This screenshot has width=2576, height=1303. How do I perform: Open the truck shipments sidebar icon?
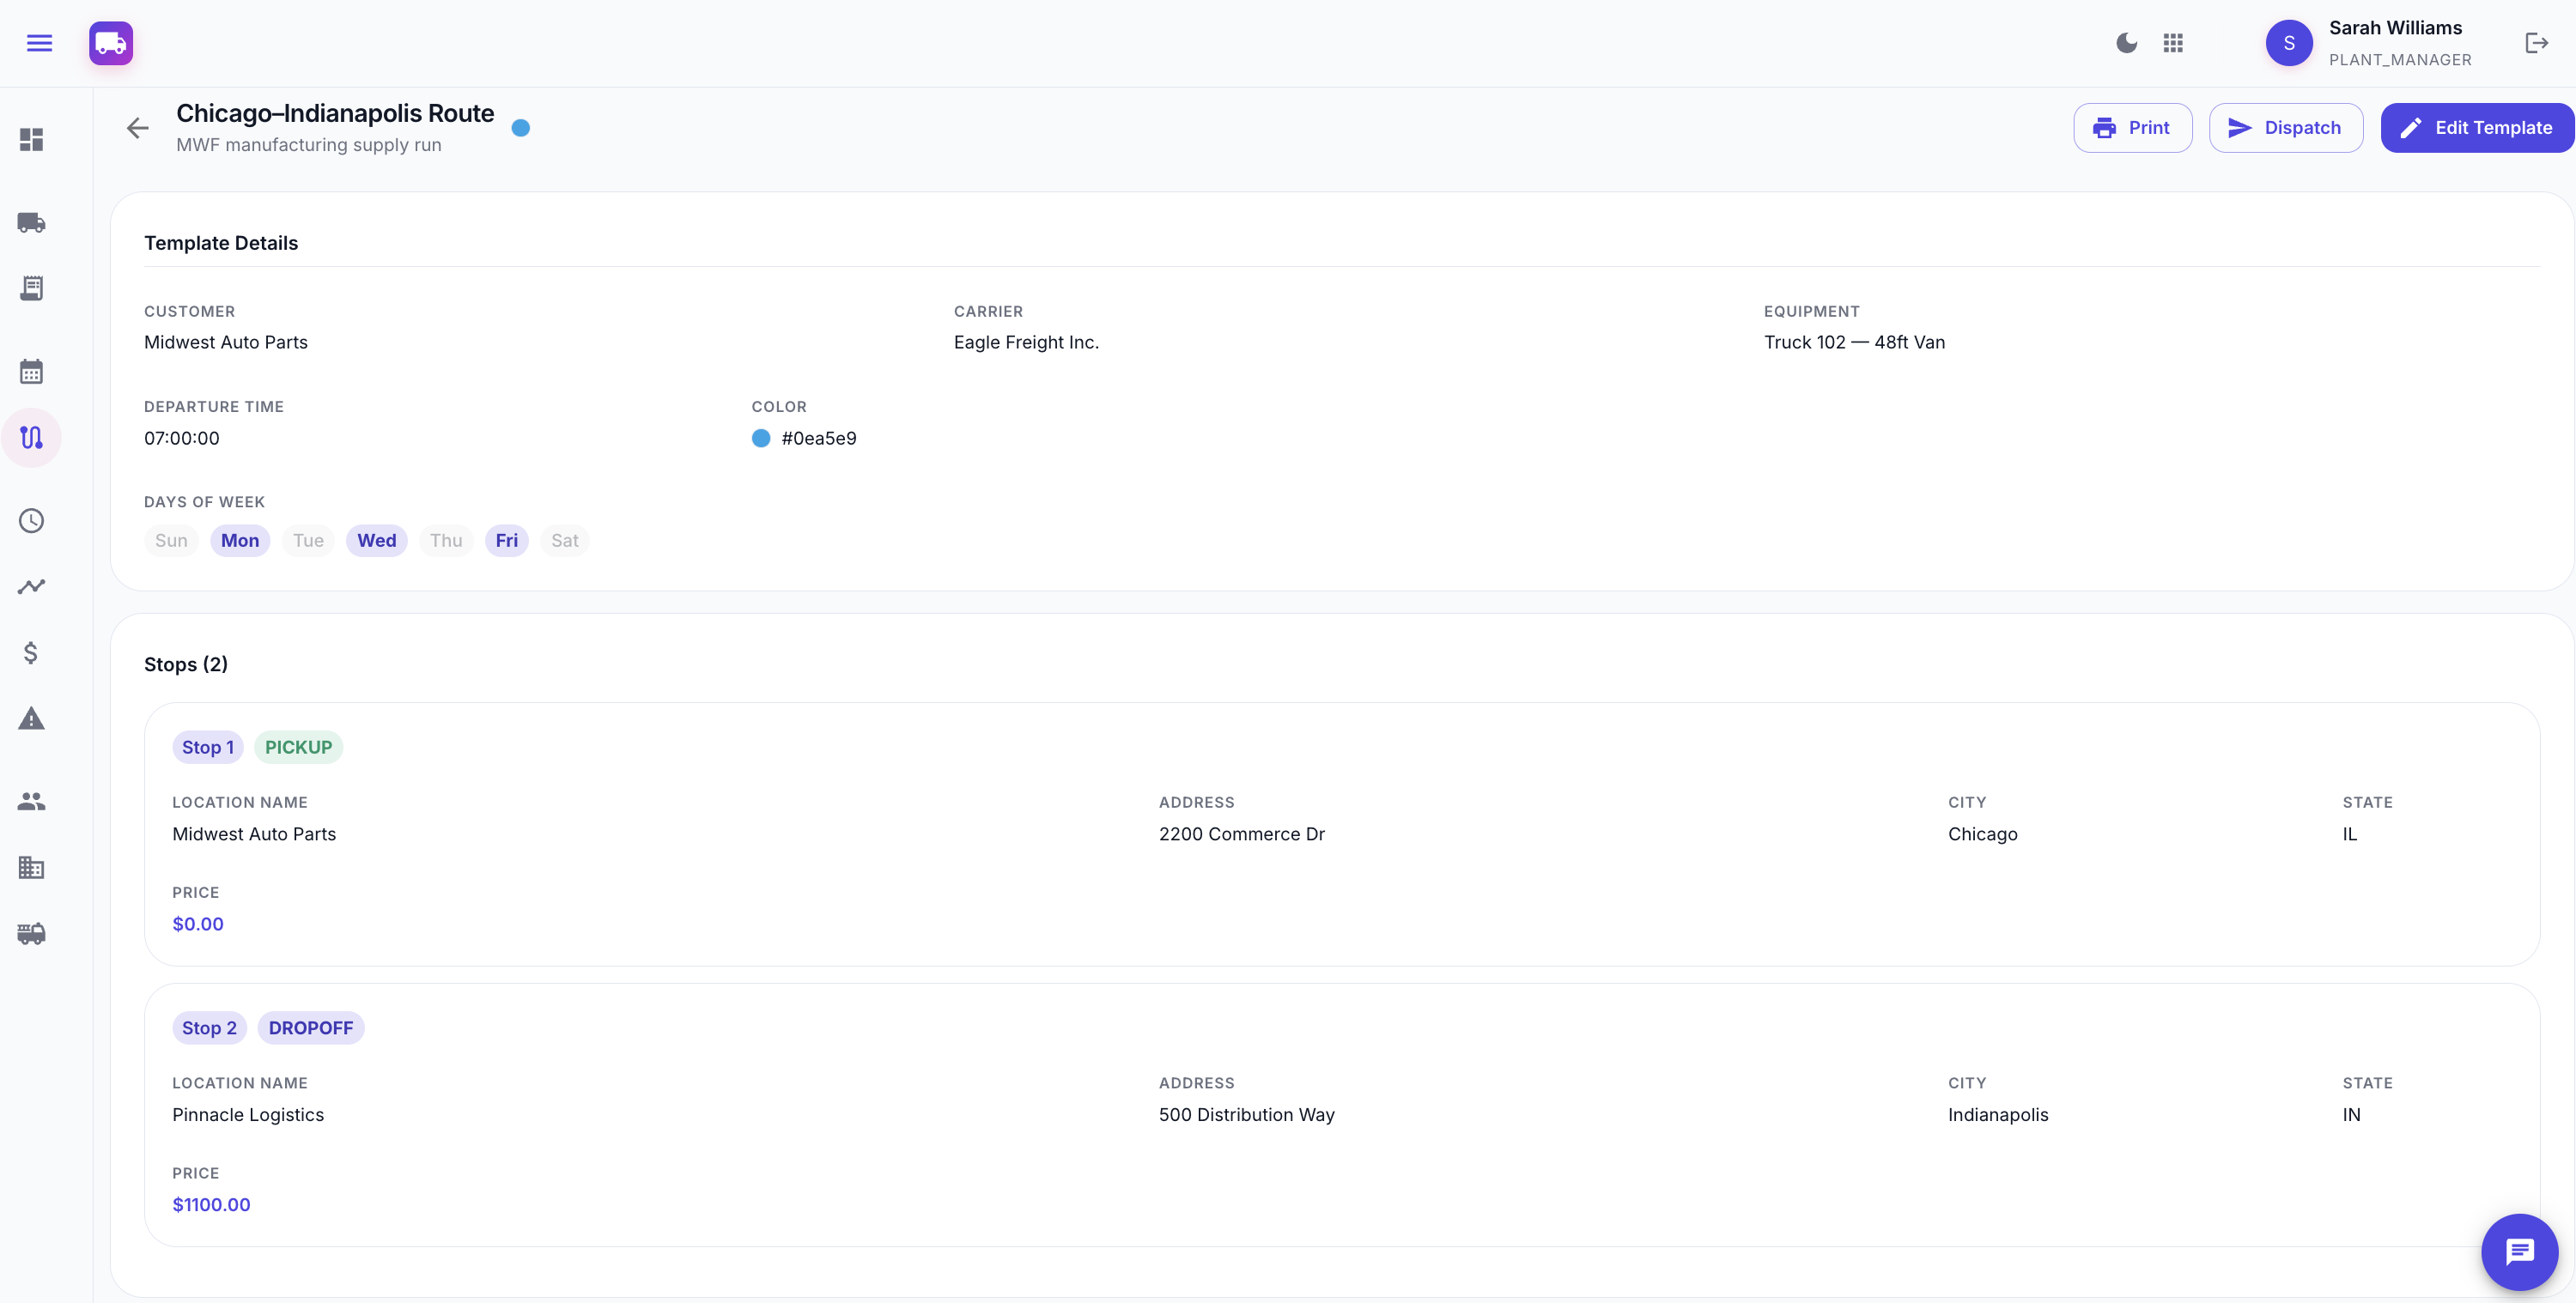pyautogui.click(x=31, y=222)
